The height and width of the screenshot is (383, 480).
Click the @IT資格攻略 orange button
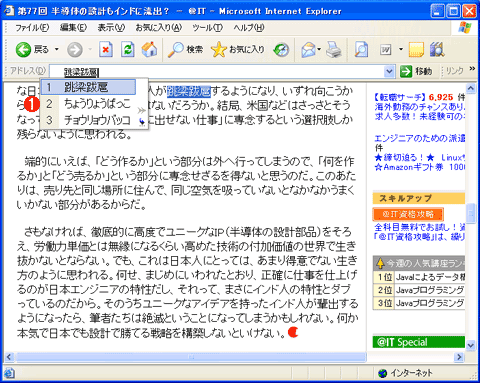click(x=408, y=214)
